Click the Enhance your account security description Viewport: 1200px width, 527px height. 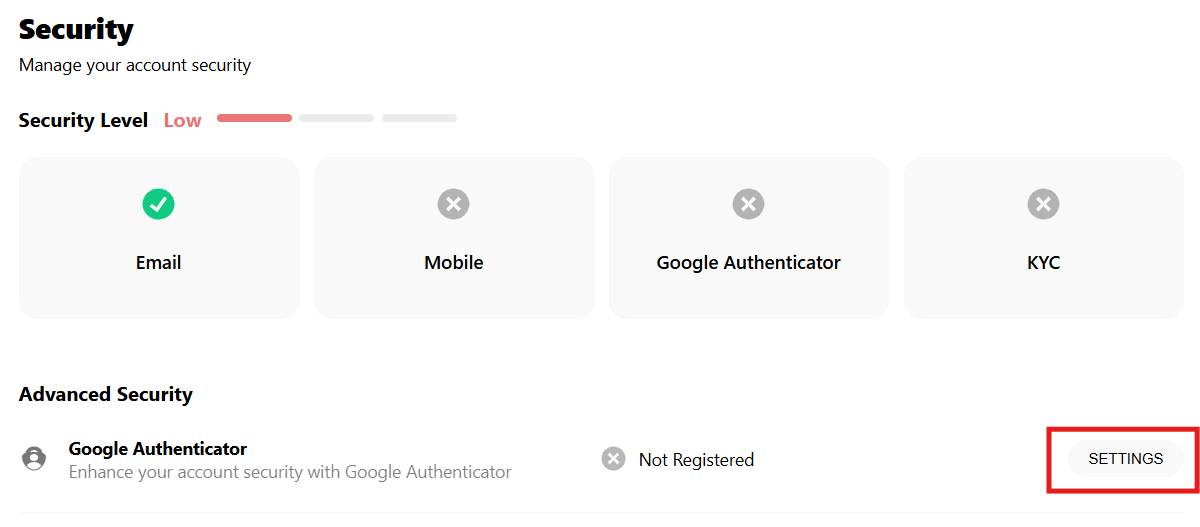(x=290, y=472)
